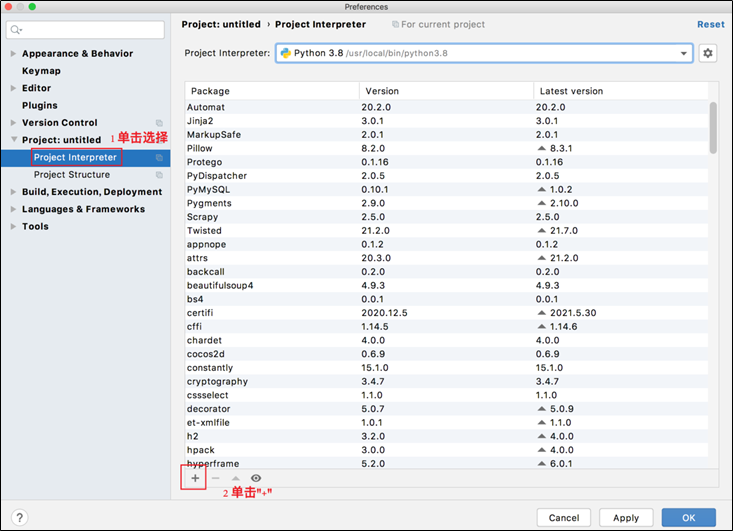Click the Package column header

(x=272, y=91)
